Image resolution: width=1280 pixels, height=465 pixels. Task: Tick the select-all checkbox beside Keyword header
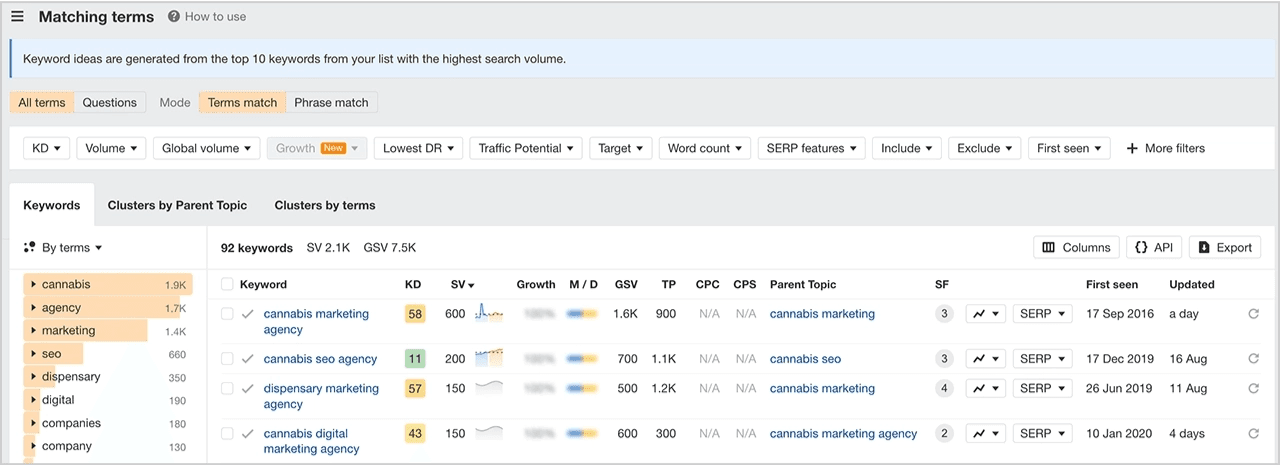227,285
